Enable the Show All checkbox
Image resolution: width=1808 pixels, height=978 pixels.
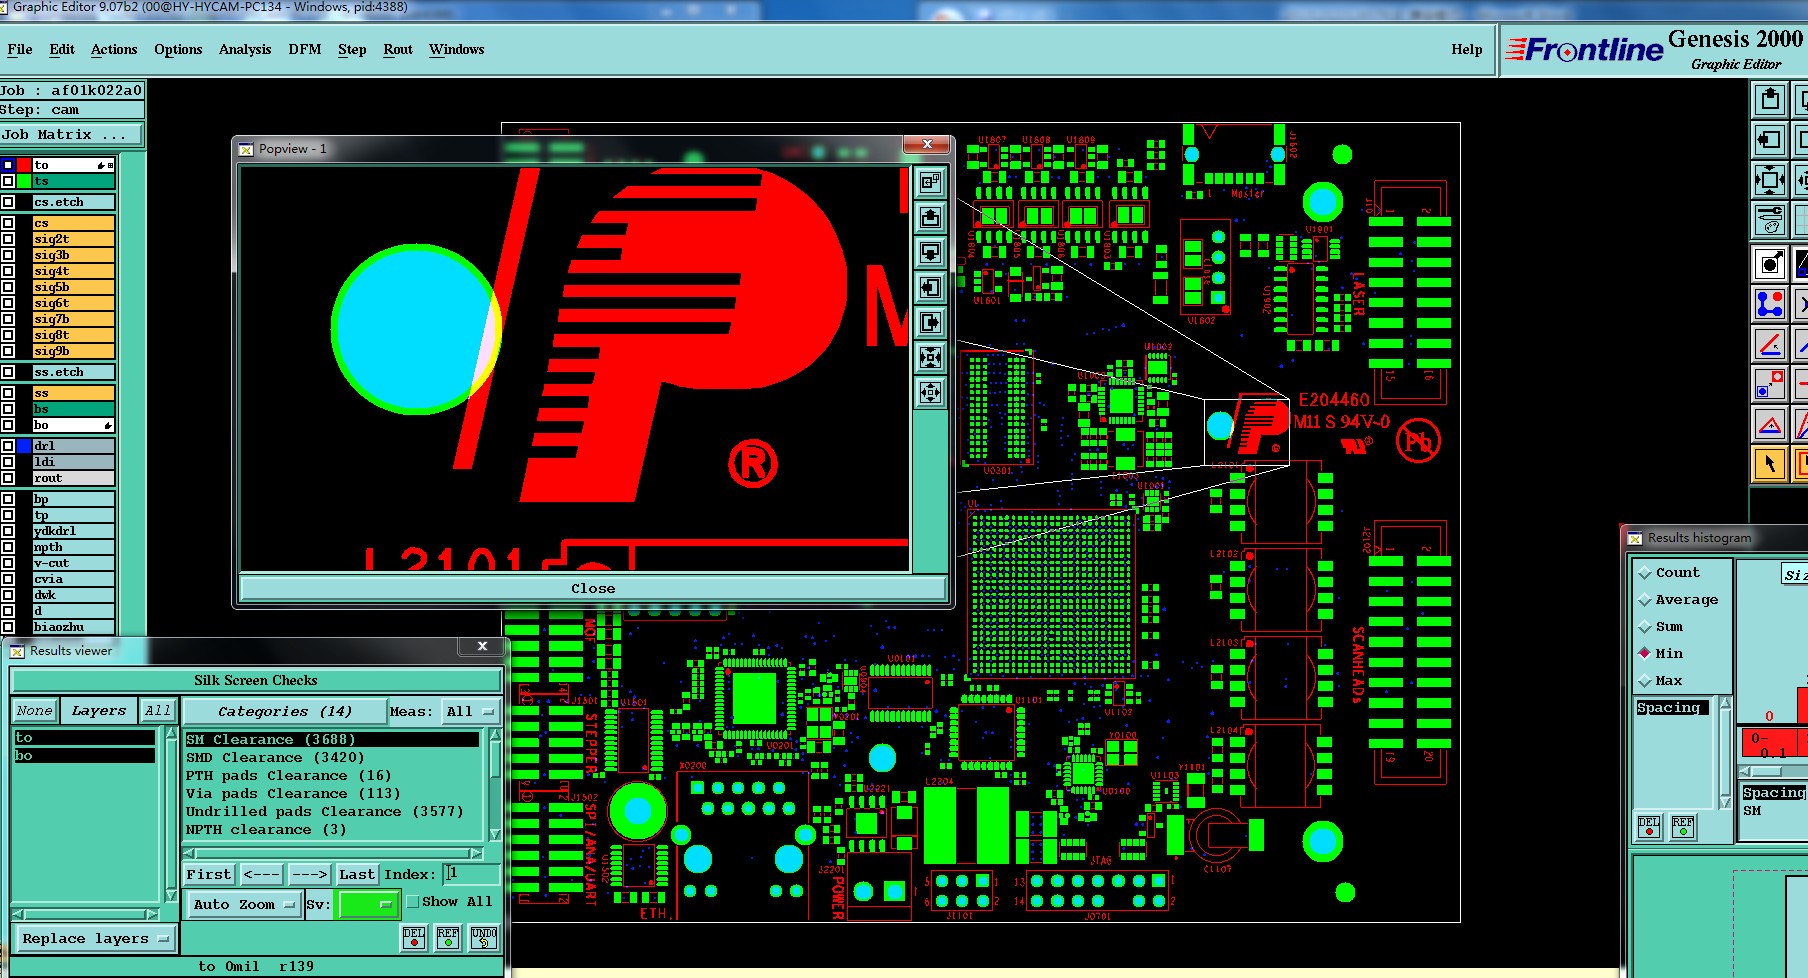point(413,901)
